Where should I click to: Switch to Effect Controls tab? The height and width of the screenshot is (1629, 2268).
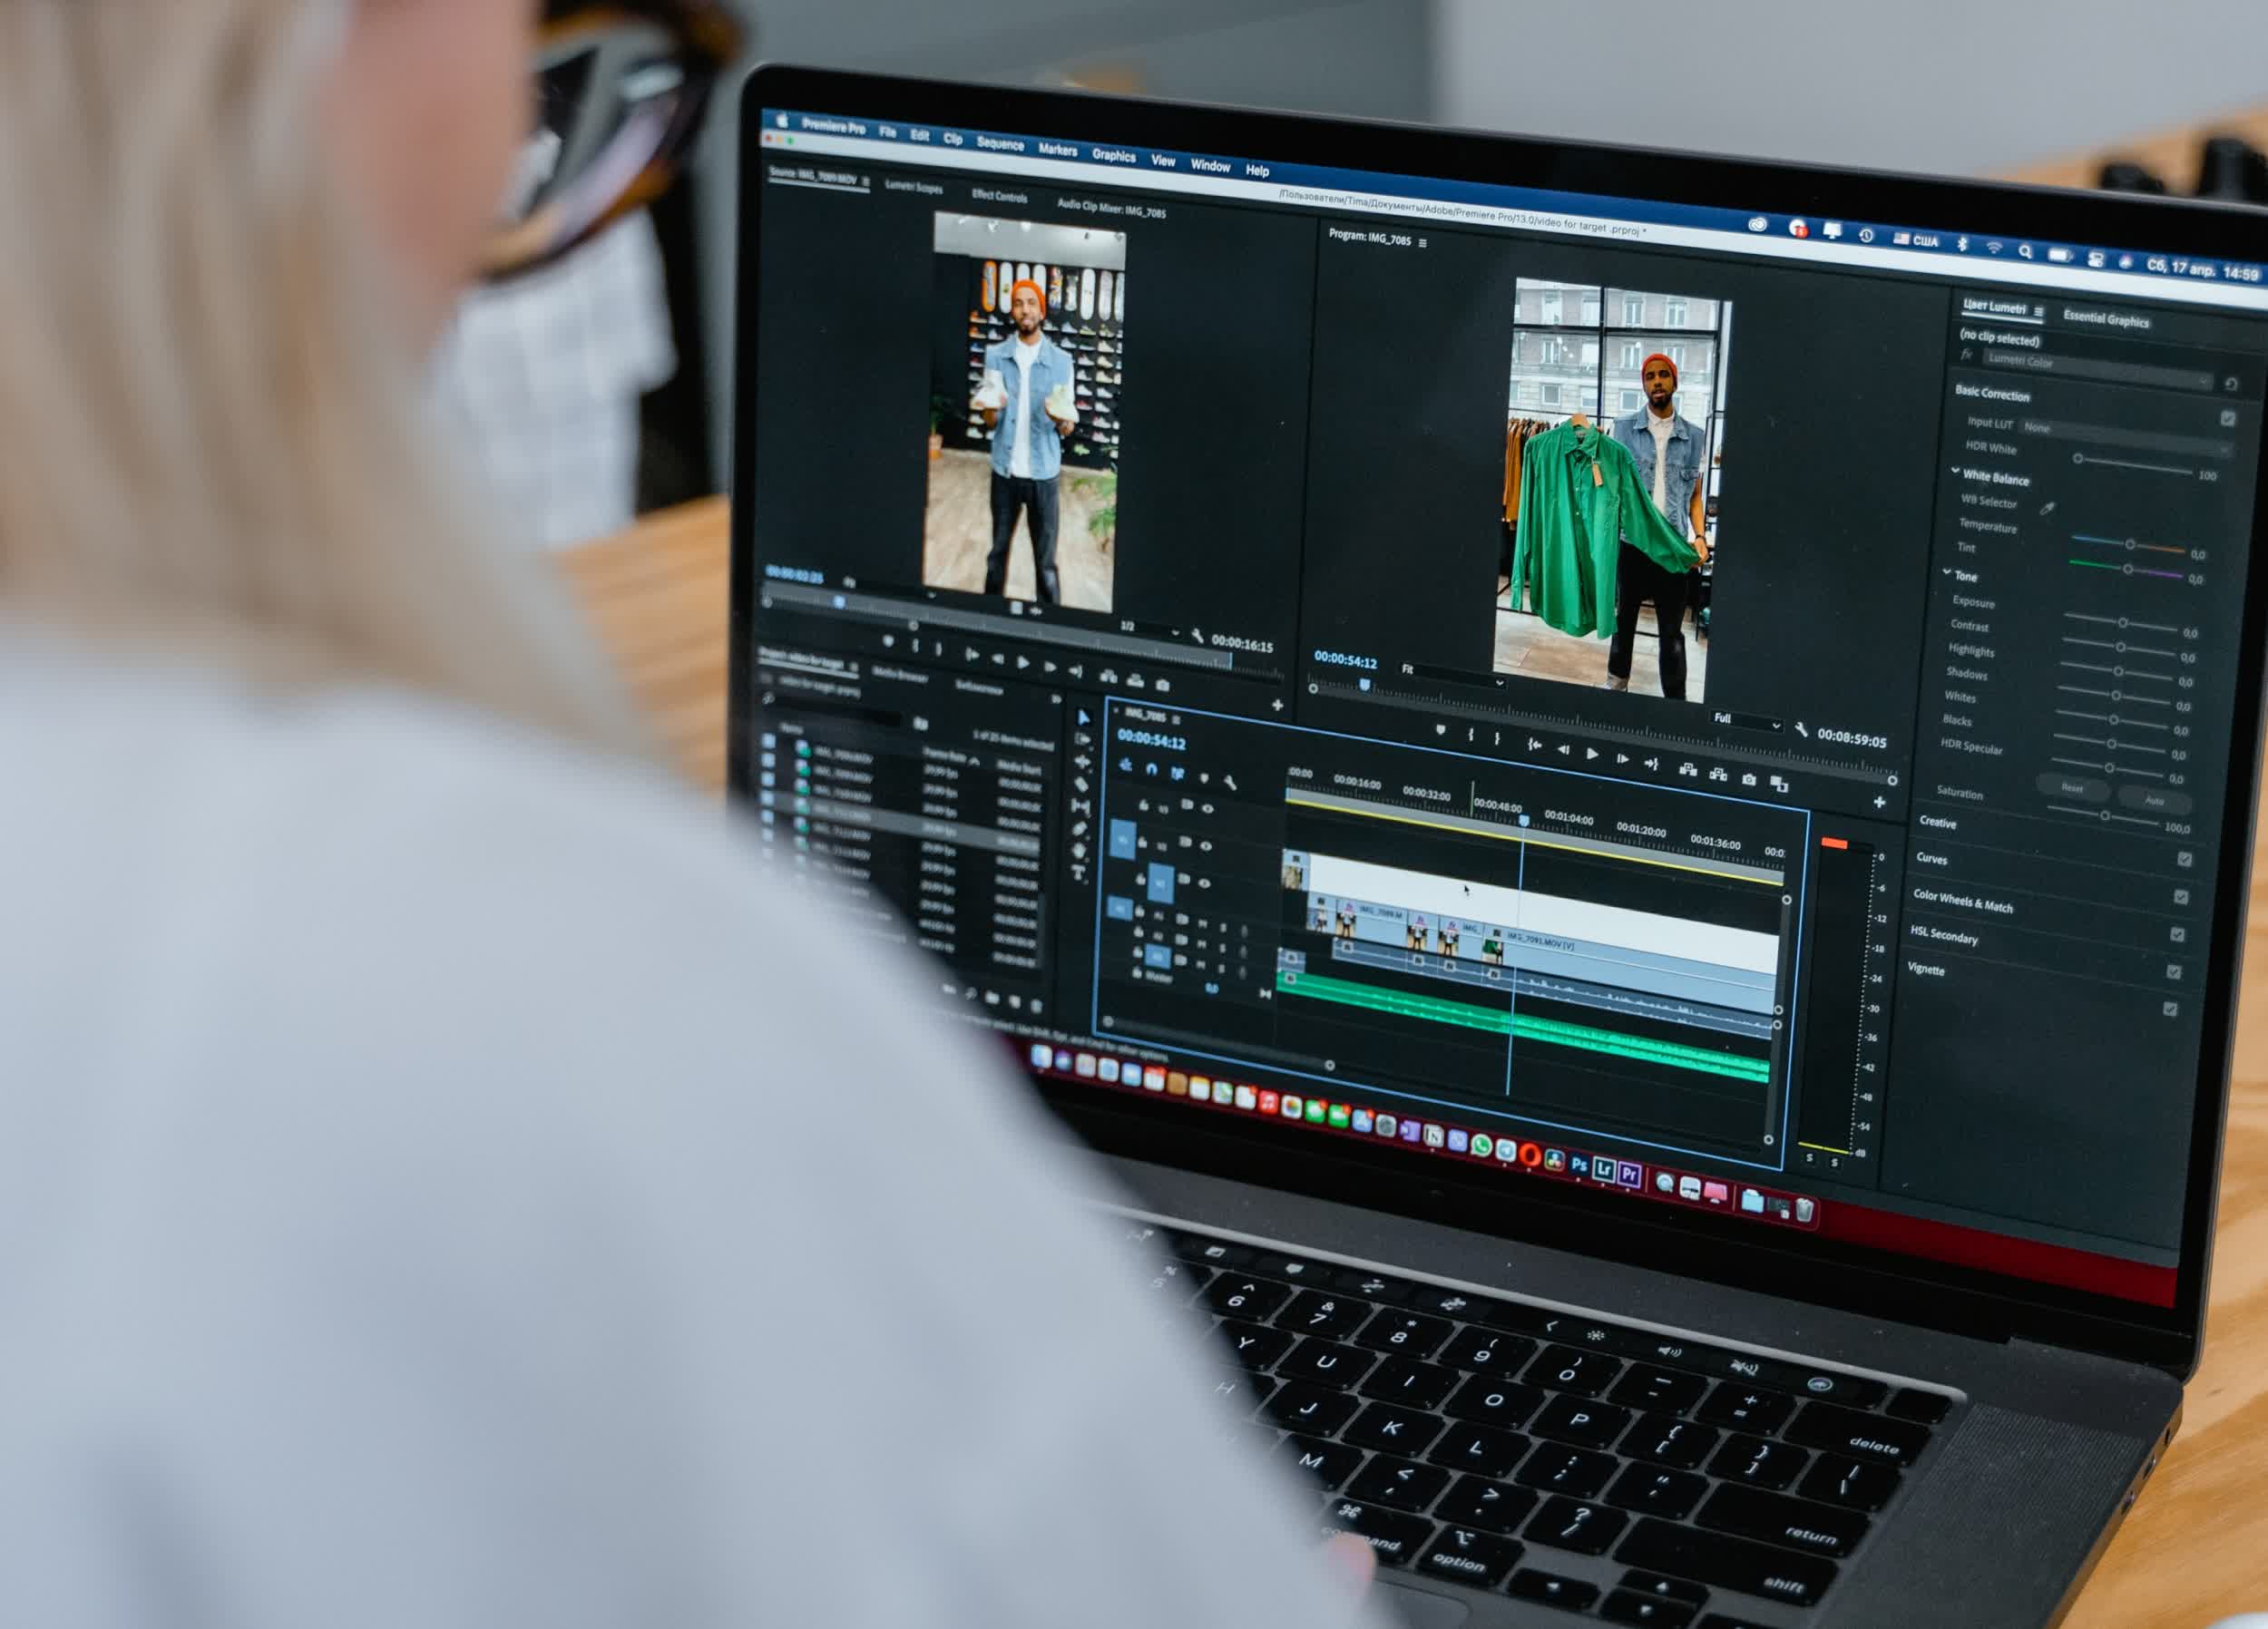pos(999,197)
